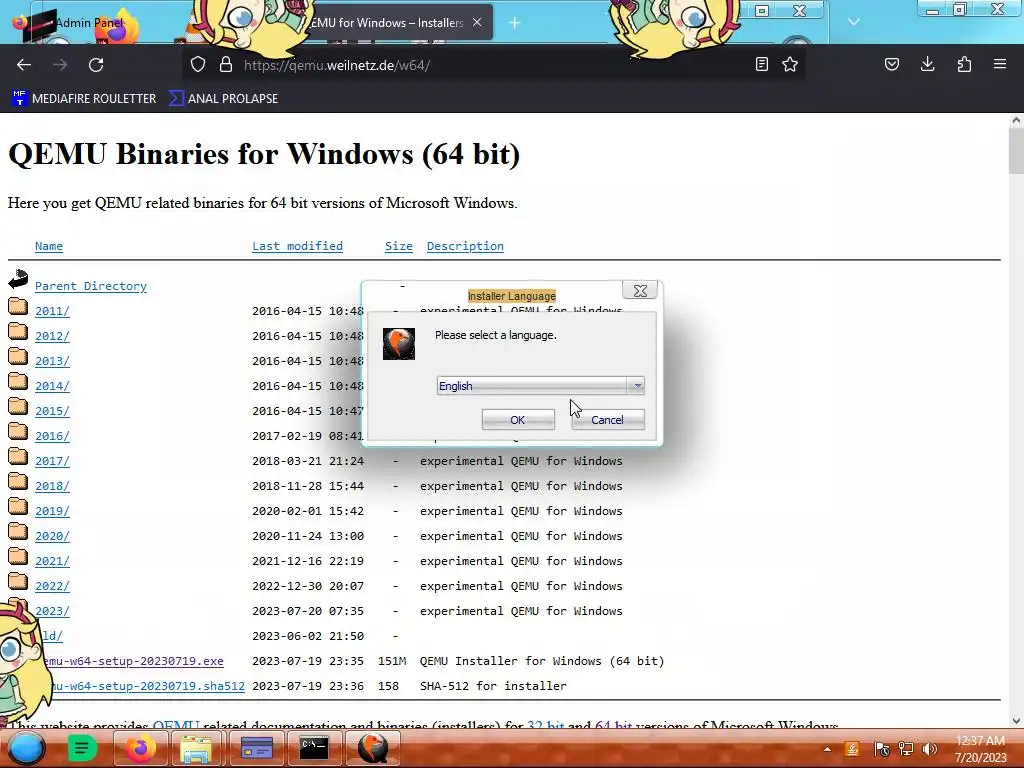
Task: Click folder icon beside 2014/
Action: [x=18, y=381]
